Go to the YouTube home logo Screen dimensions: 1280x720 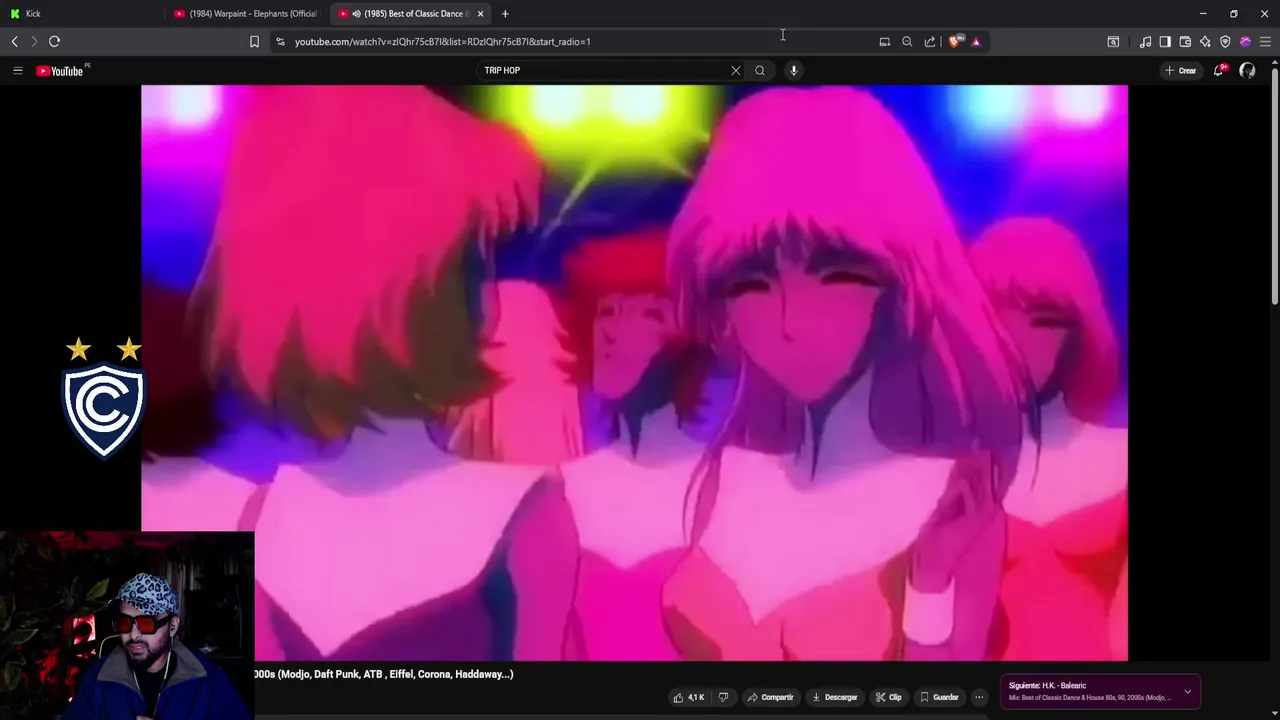tap(60, 71)
